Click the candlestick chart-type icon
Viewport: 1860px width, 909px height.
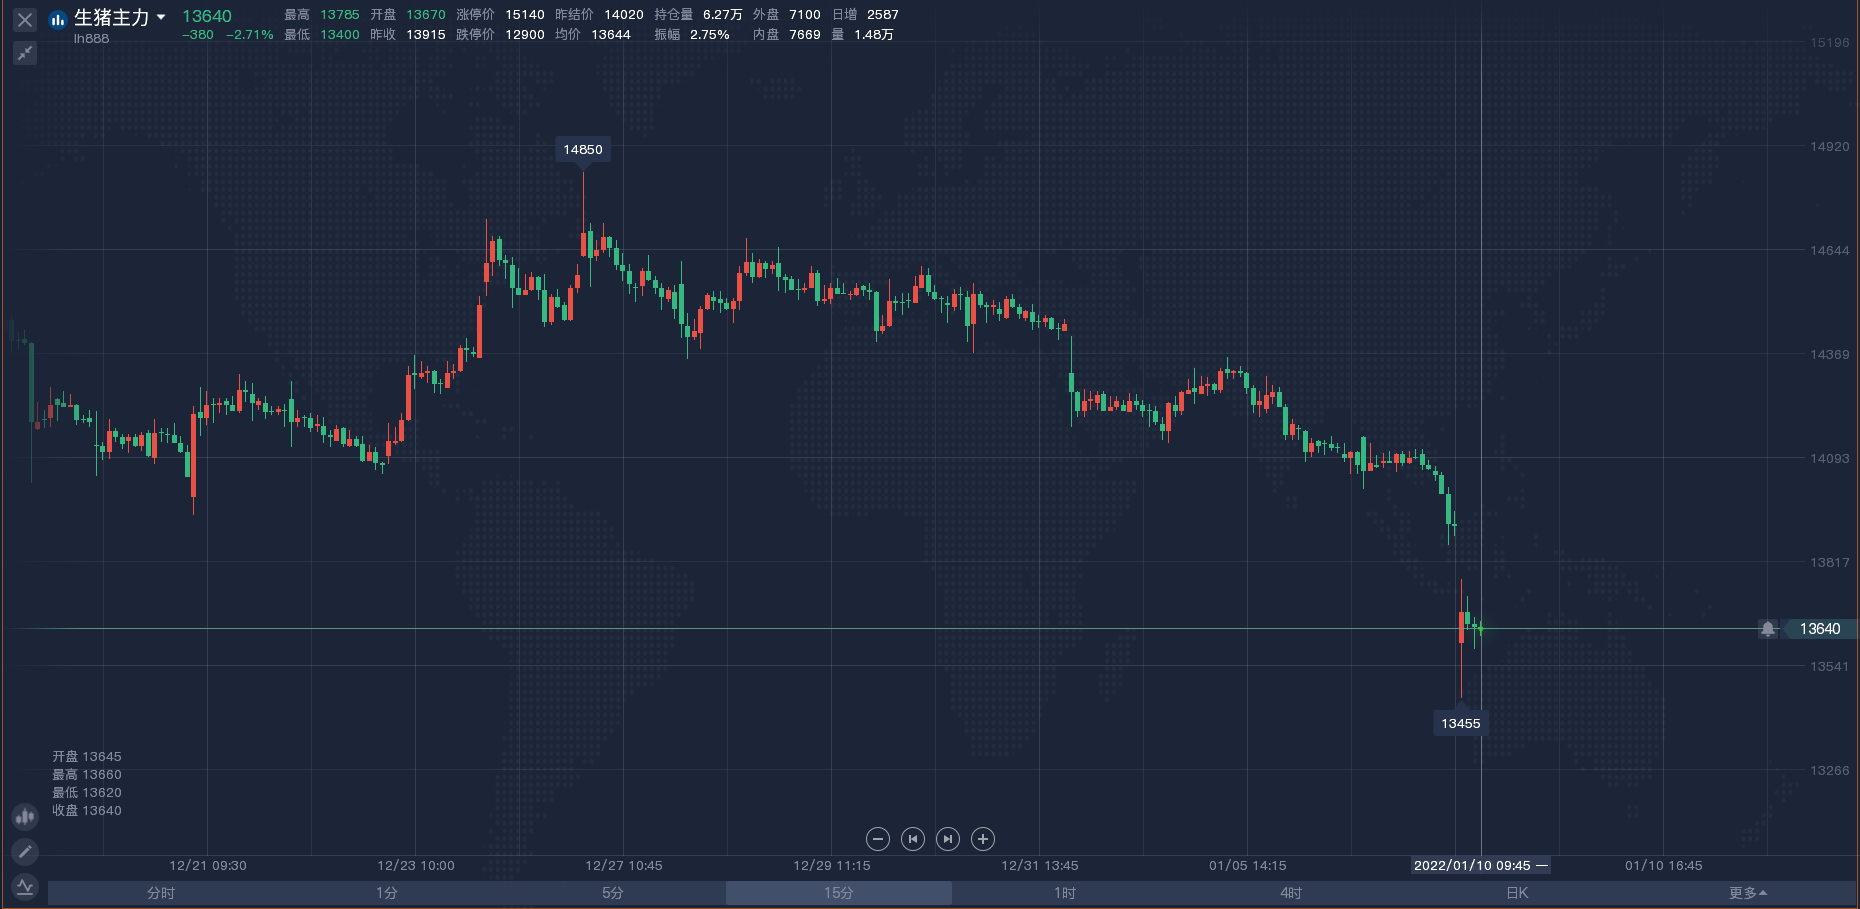25,817
